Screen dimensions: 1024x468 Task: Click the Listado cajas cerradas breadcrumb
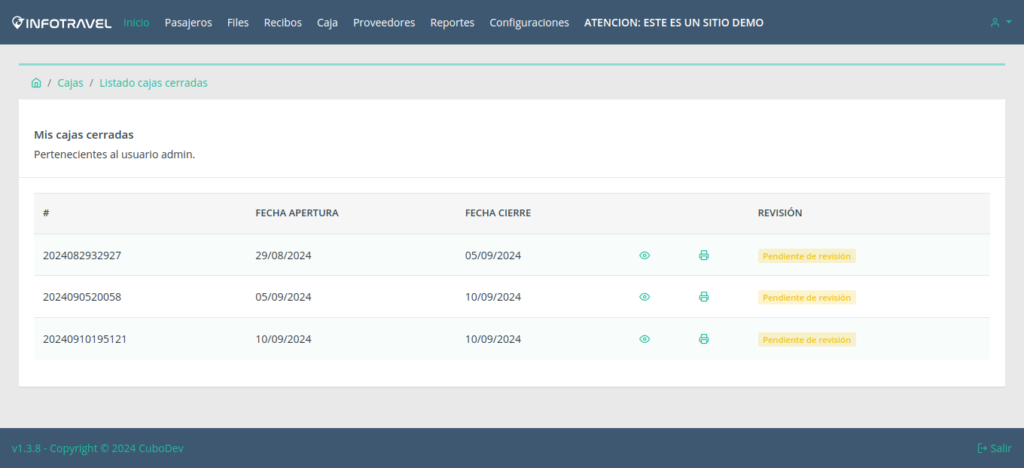tap(153, 83)
